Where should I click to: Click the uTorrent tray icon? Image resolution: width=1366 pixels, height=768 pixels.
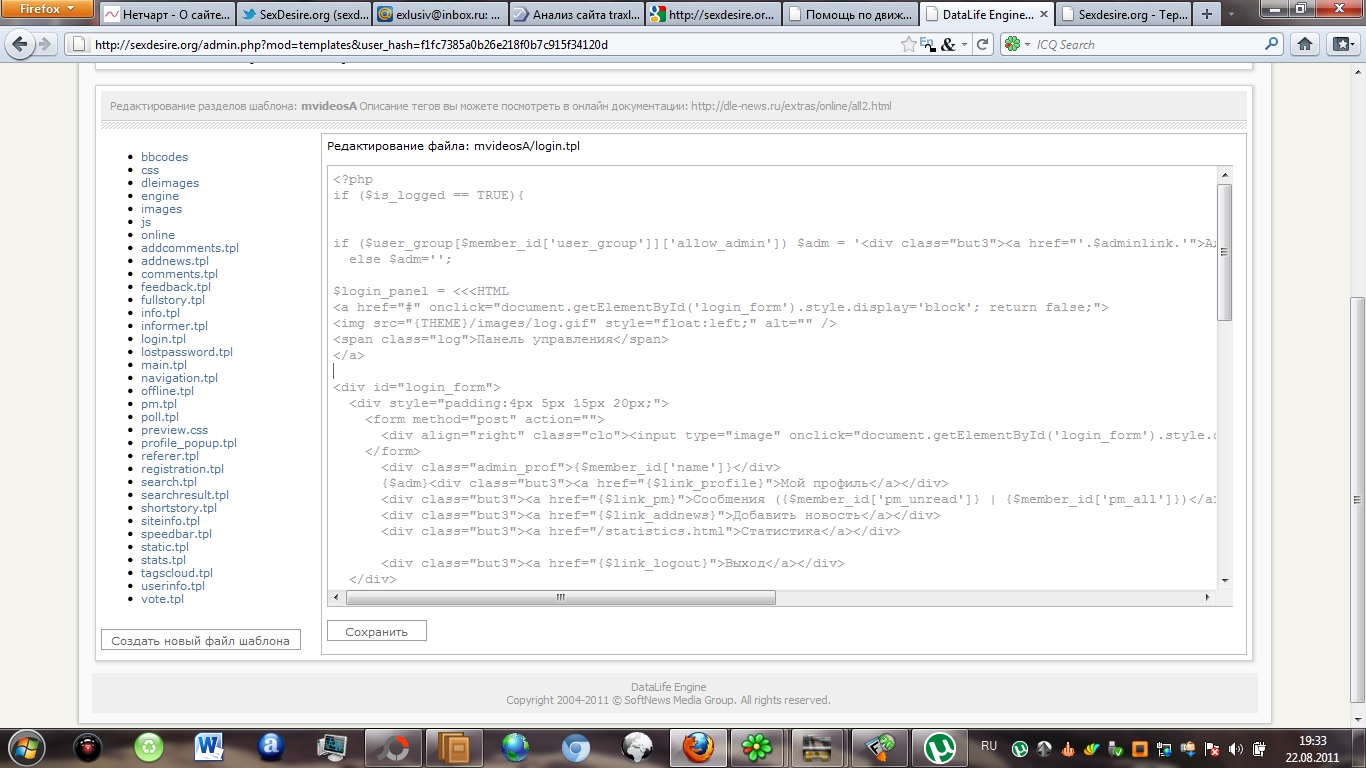[x=1020, y=748]
